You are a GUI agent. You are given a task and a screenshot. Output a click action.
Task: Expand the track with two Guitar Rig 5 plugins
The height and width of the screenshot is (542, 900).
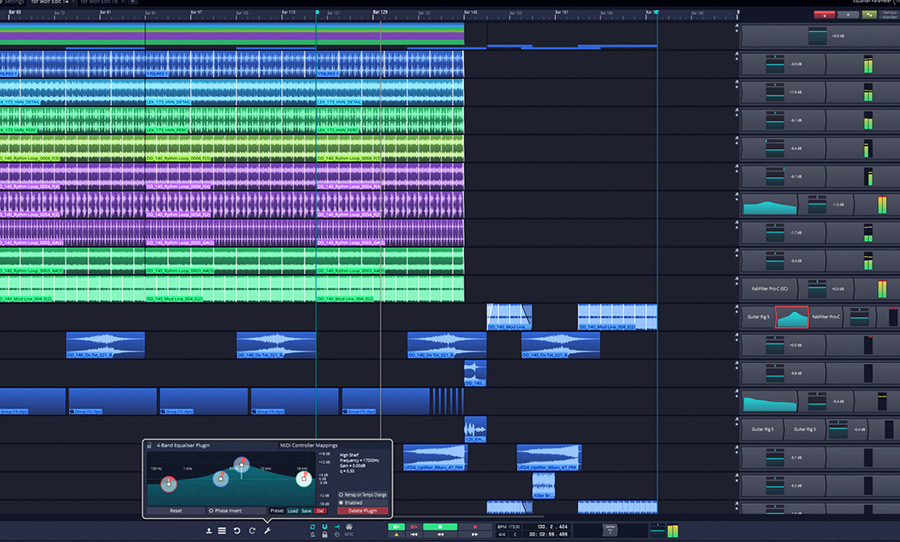click(737, 421)
